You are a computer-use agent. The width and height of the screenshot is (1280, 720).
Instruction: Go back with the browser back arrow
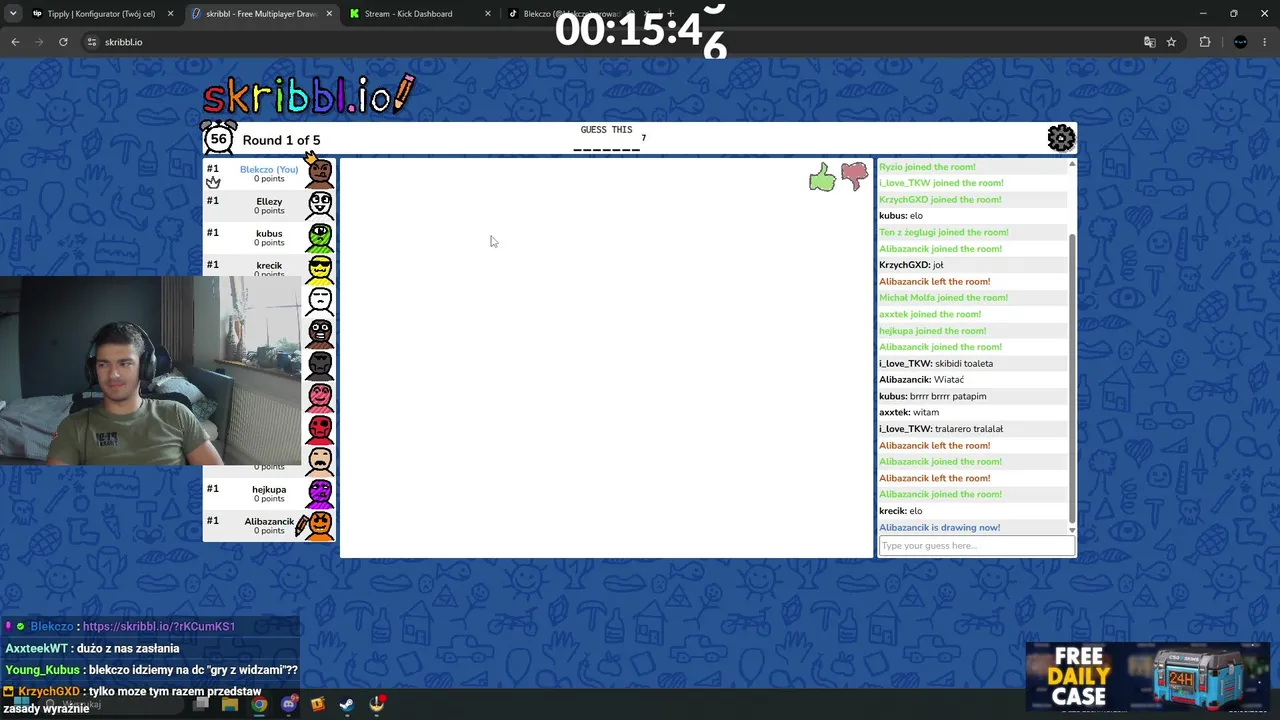coord(15,42)
